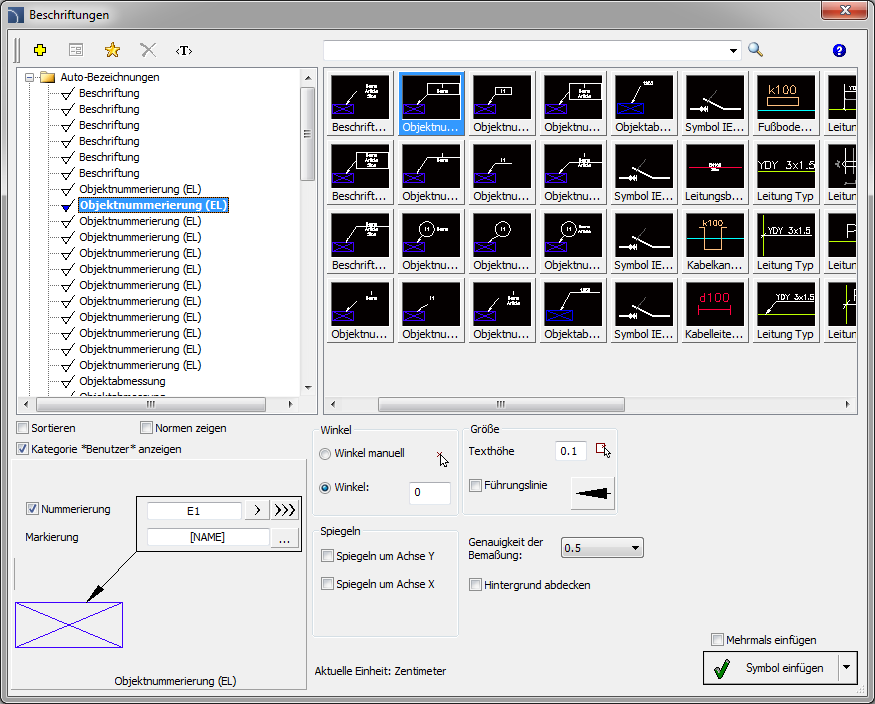Click the <T> text toolbar icon
Viewport: 875px width, 704px height.
[x=184, y=50]
